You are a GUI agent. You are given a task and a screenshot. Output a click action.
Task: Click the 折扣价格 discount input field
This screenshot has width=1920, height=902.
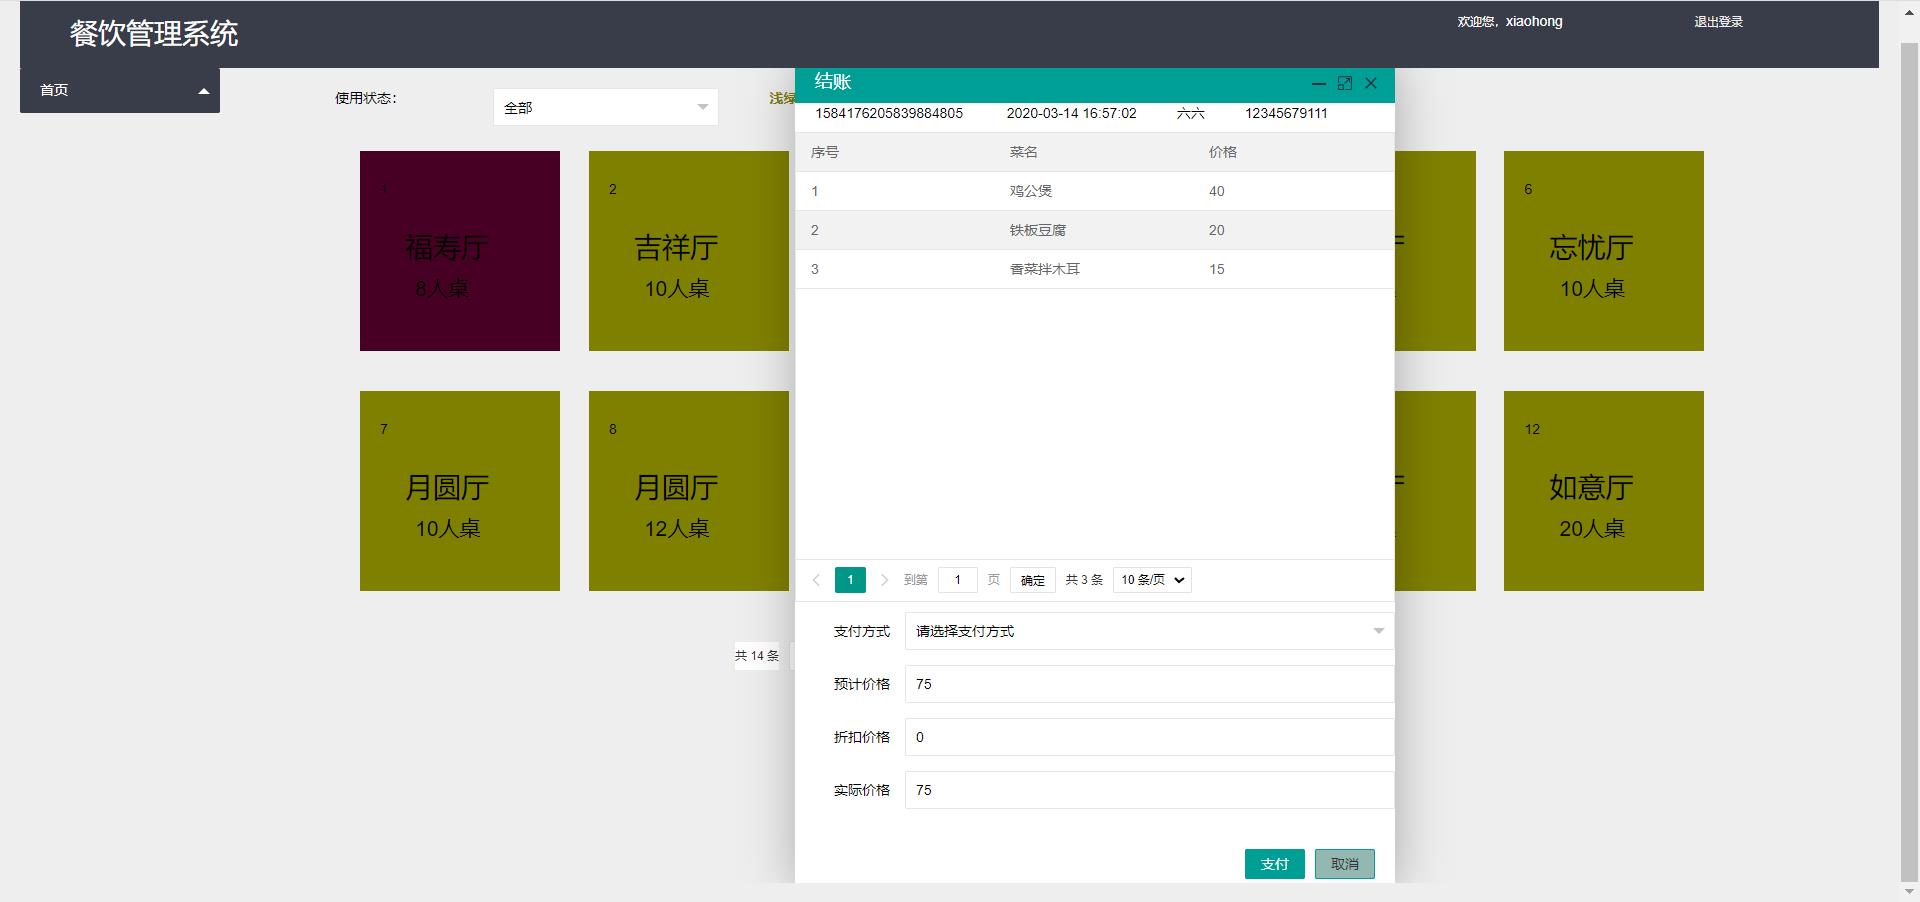(x=1148, y=737)
